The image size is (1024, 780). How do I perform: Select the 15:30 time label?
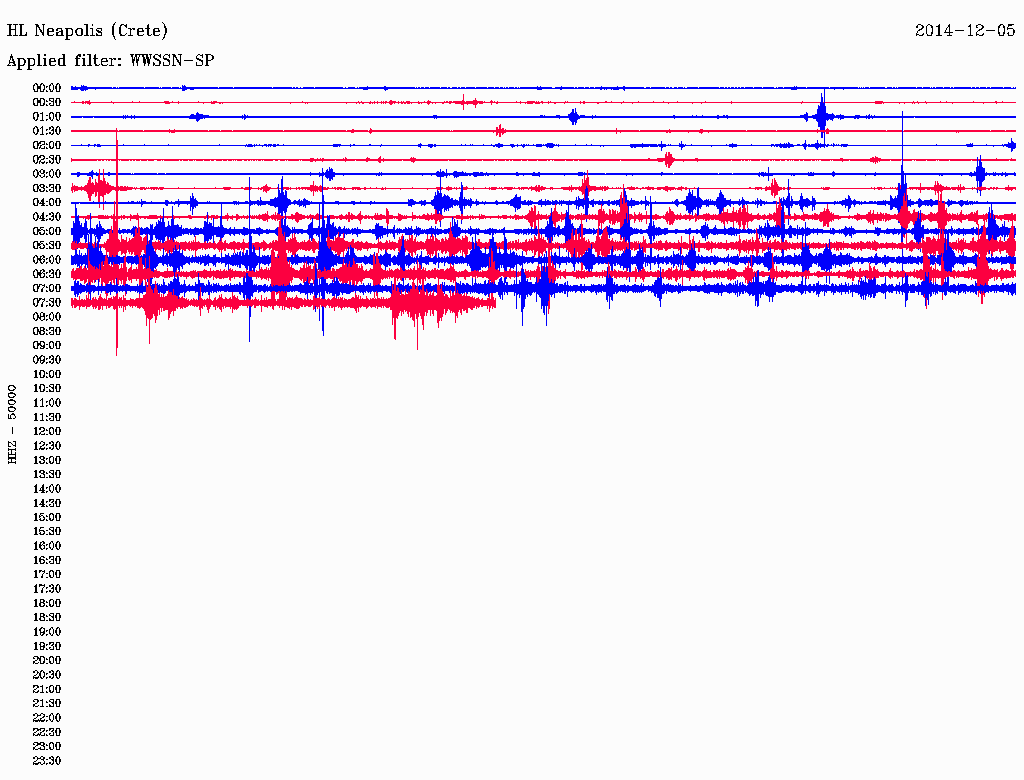(47, 531)
